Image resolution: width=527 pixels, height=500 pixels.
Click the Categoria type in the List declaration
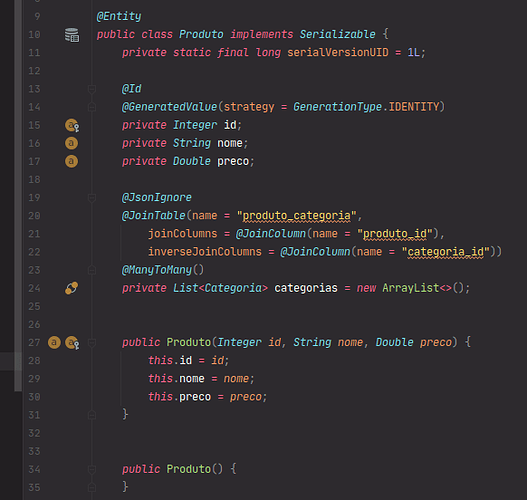(x=233, y=288)
